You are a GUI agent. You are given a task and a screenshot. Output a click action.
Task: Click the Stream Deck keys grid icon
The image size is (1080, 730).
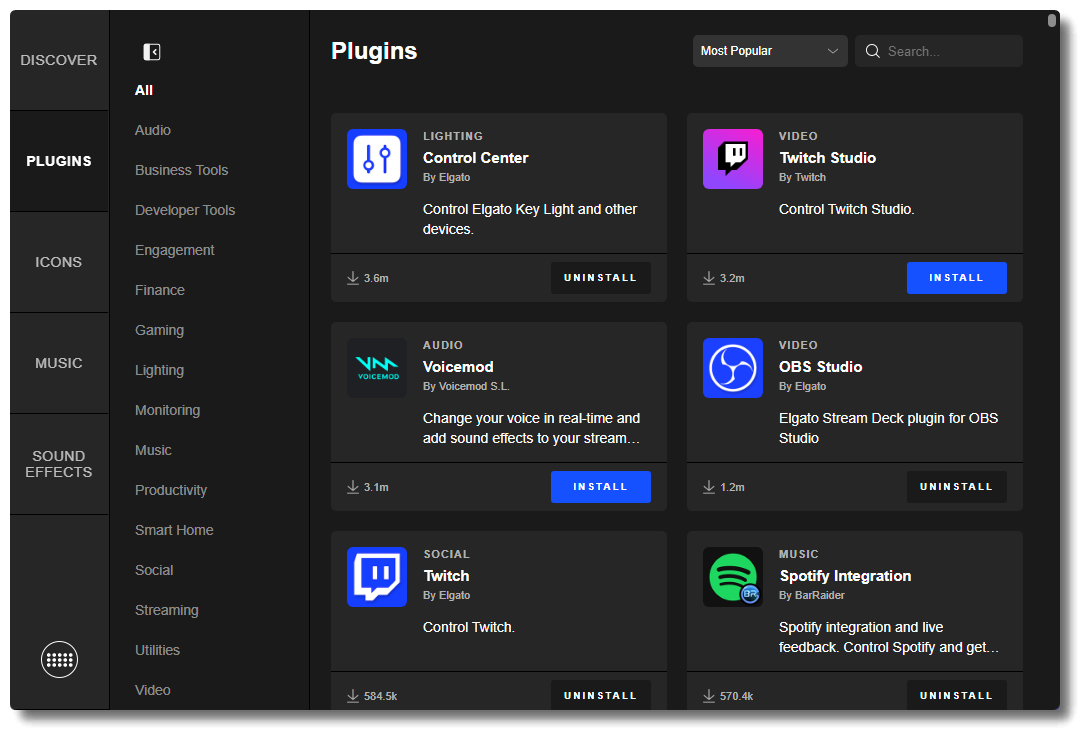(x=59, y=659)
